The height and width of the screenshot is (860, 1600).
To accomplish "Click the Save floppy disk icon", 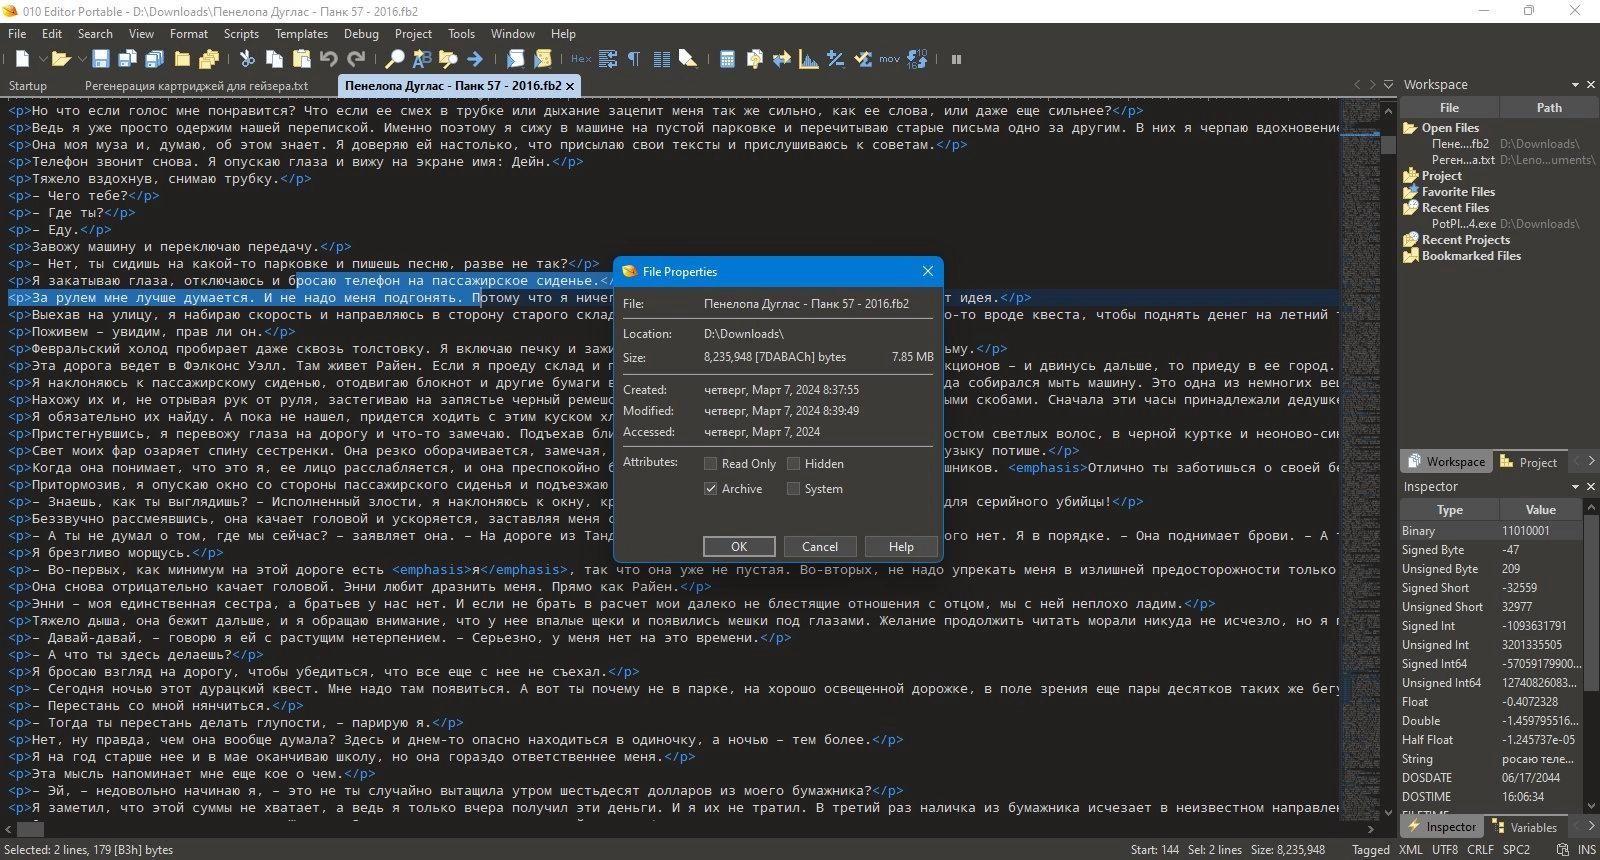I will 101,59.
